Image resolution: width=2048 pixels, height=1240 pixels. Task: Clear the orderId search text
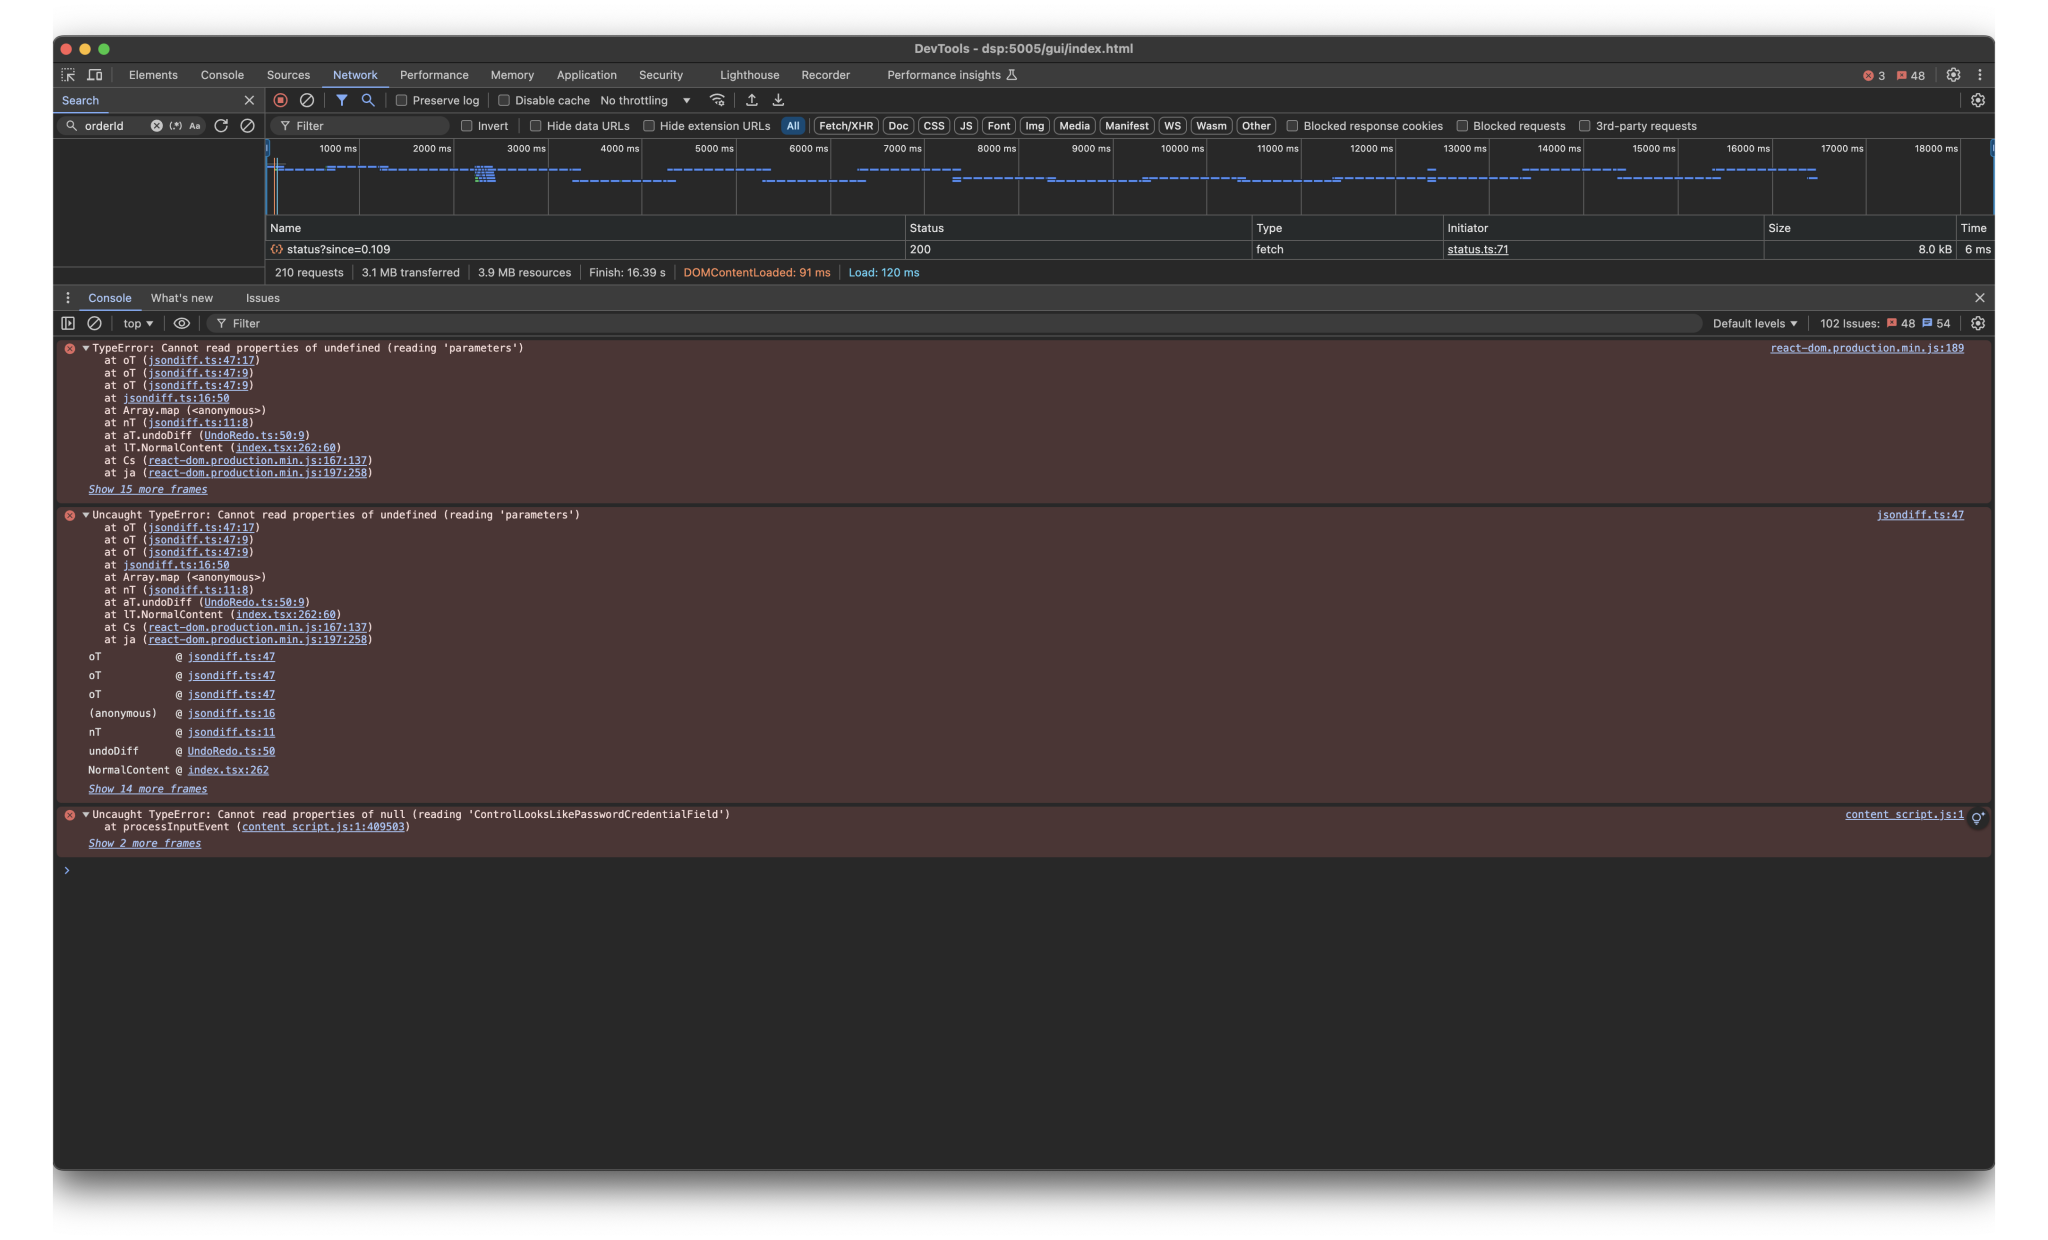[x=156, y=126]
